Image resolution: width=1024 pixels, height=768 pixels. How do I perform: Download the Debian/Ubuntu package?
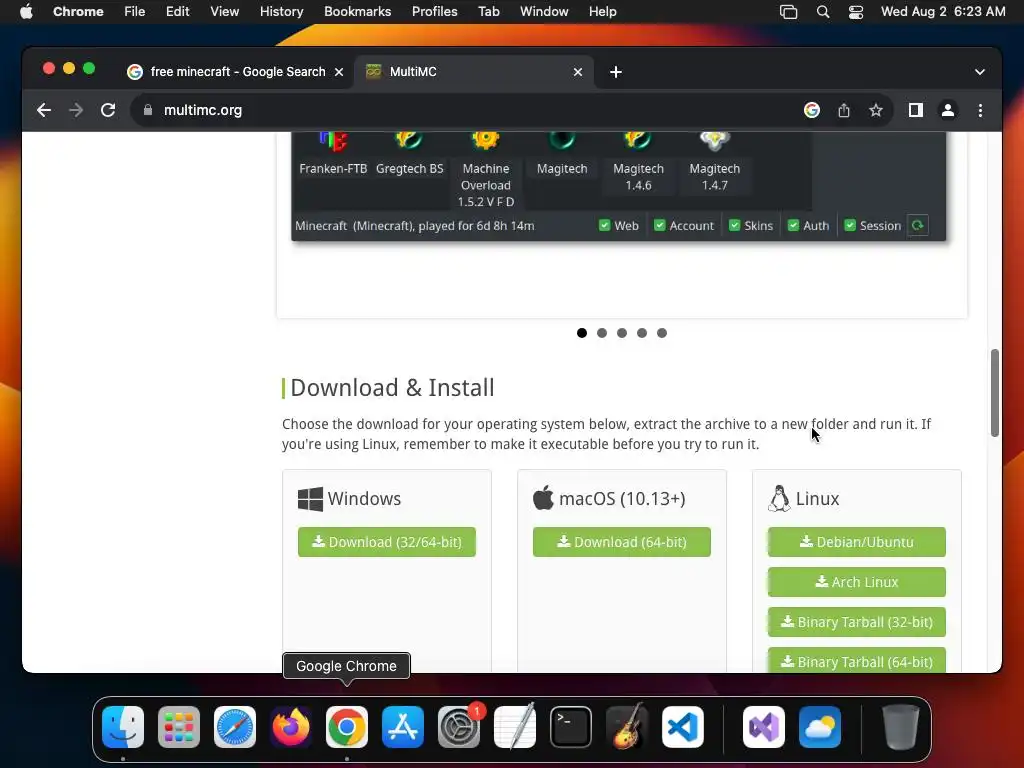point(856,542)
